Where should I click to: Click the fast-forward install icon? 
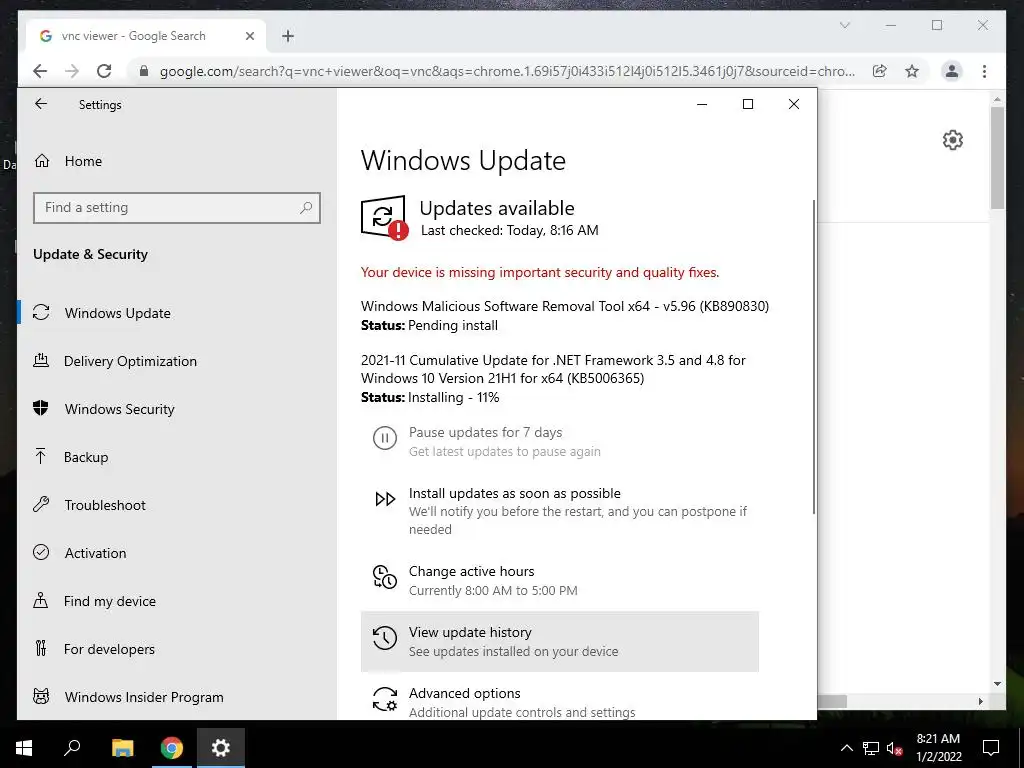coord(385,499)
